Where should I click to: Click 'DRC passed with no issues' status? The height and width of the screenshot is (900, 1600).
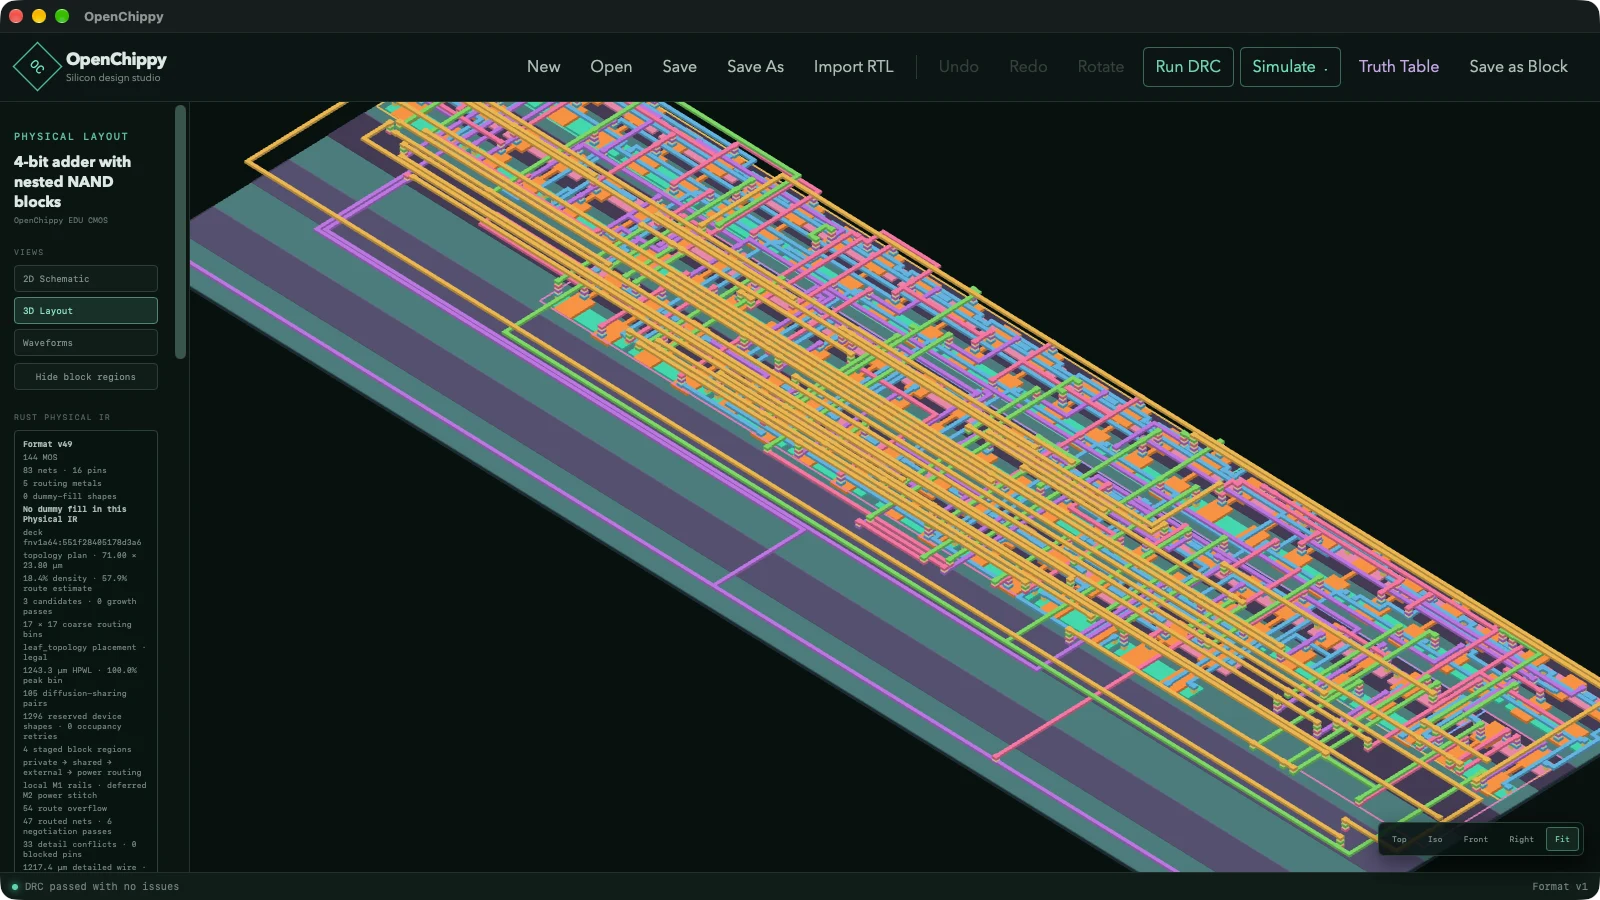click(102, 887)
